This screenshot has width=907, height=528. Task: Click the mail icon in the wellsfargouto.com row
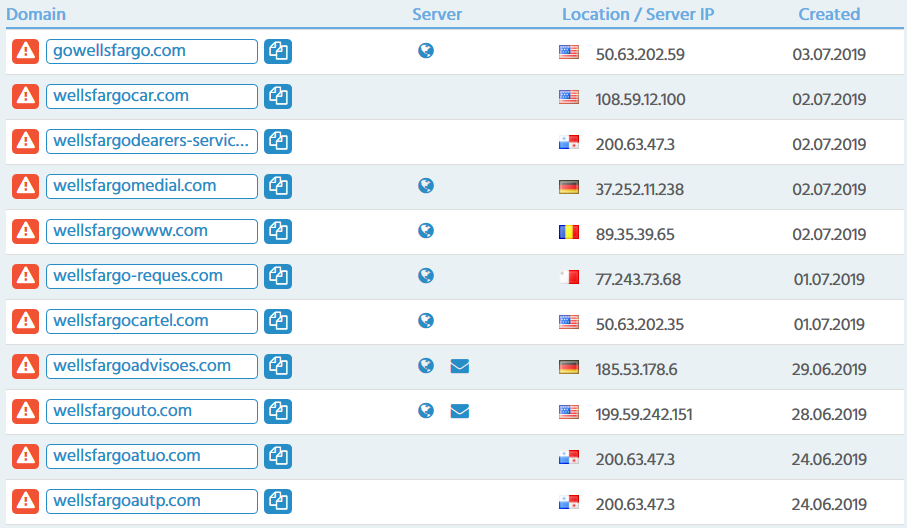click(x=459, y=411)
